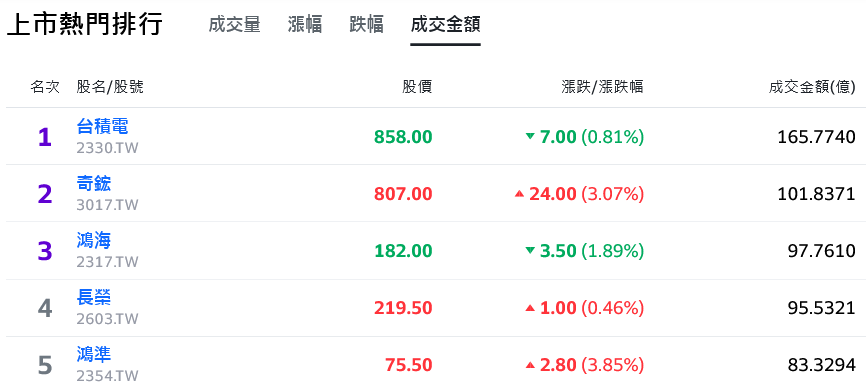Switch to the 成交量 tab
This screenshot has width=866, height=388.
tap(234, 25)
